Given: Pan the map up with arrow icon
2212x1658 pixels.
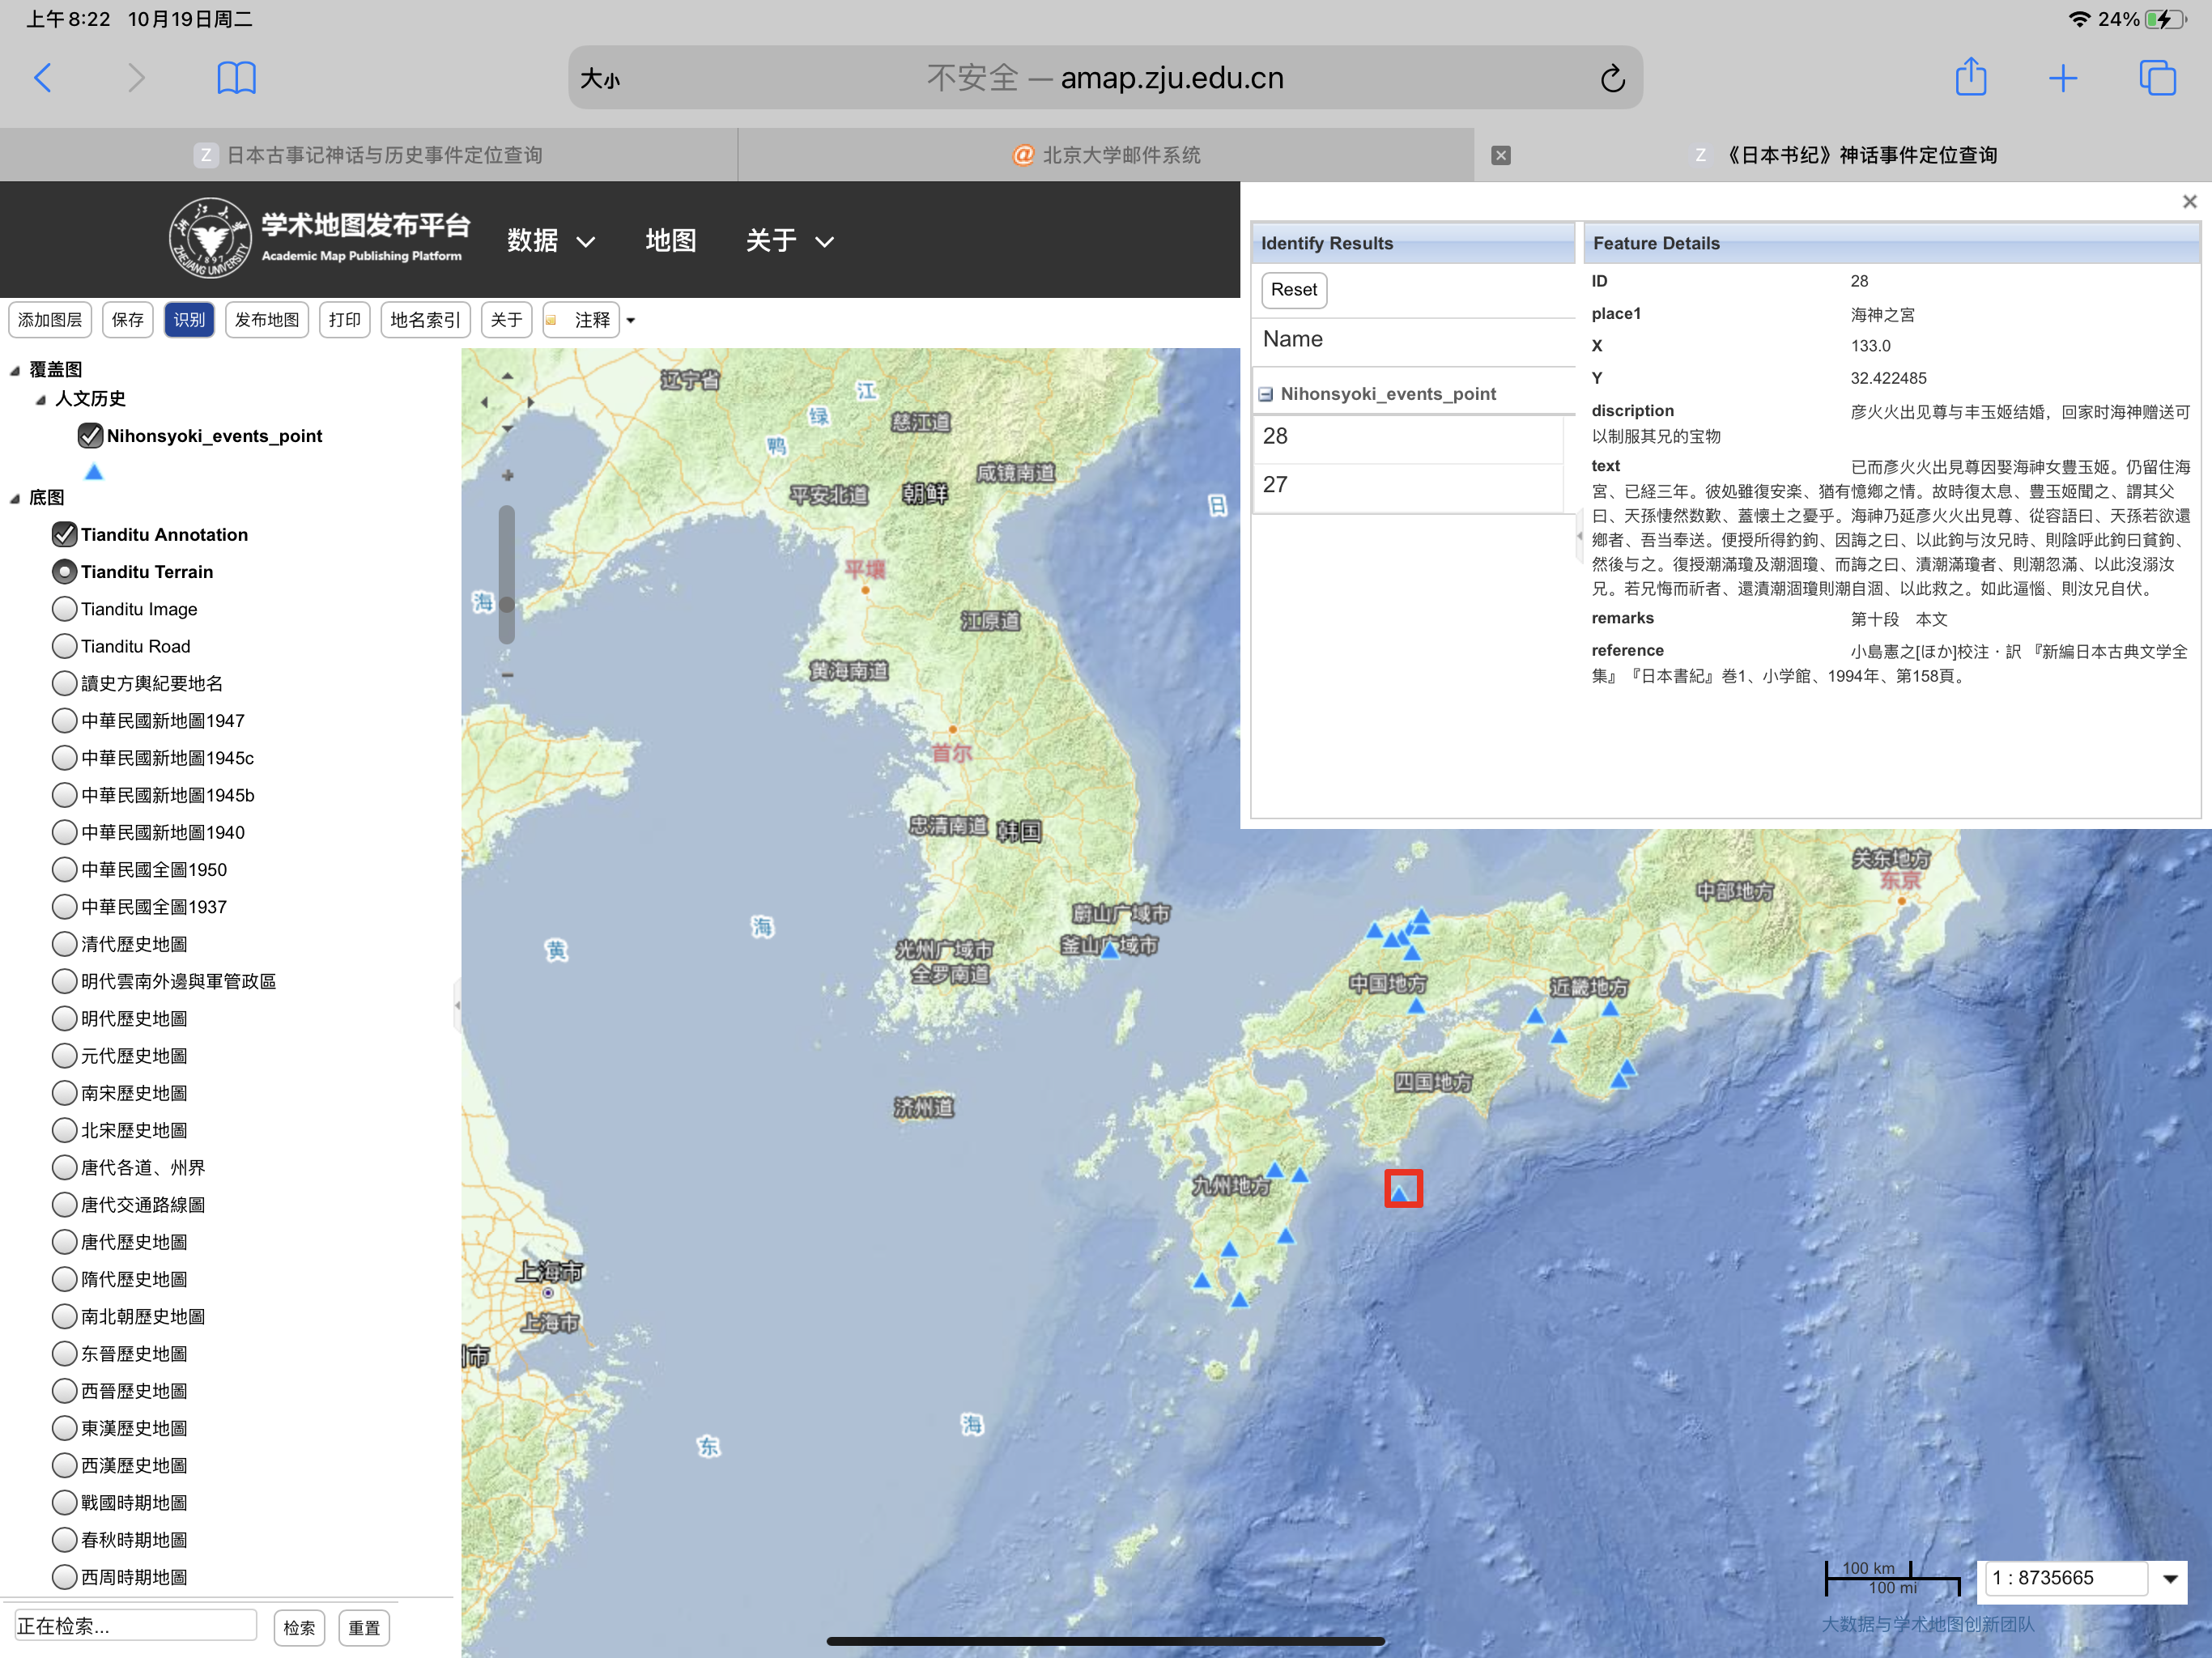Looking at the screenshot, I should tap(508, 376).
